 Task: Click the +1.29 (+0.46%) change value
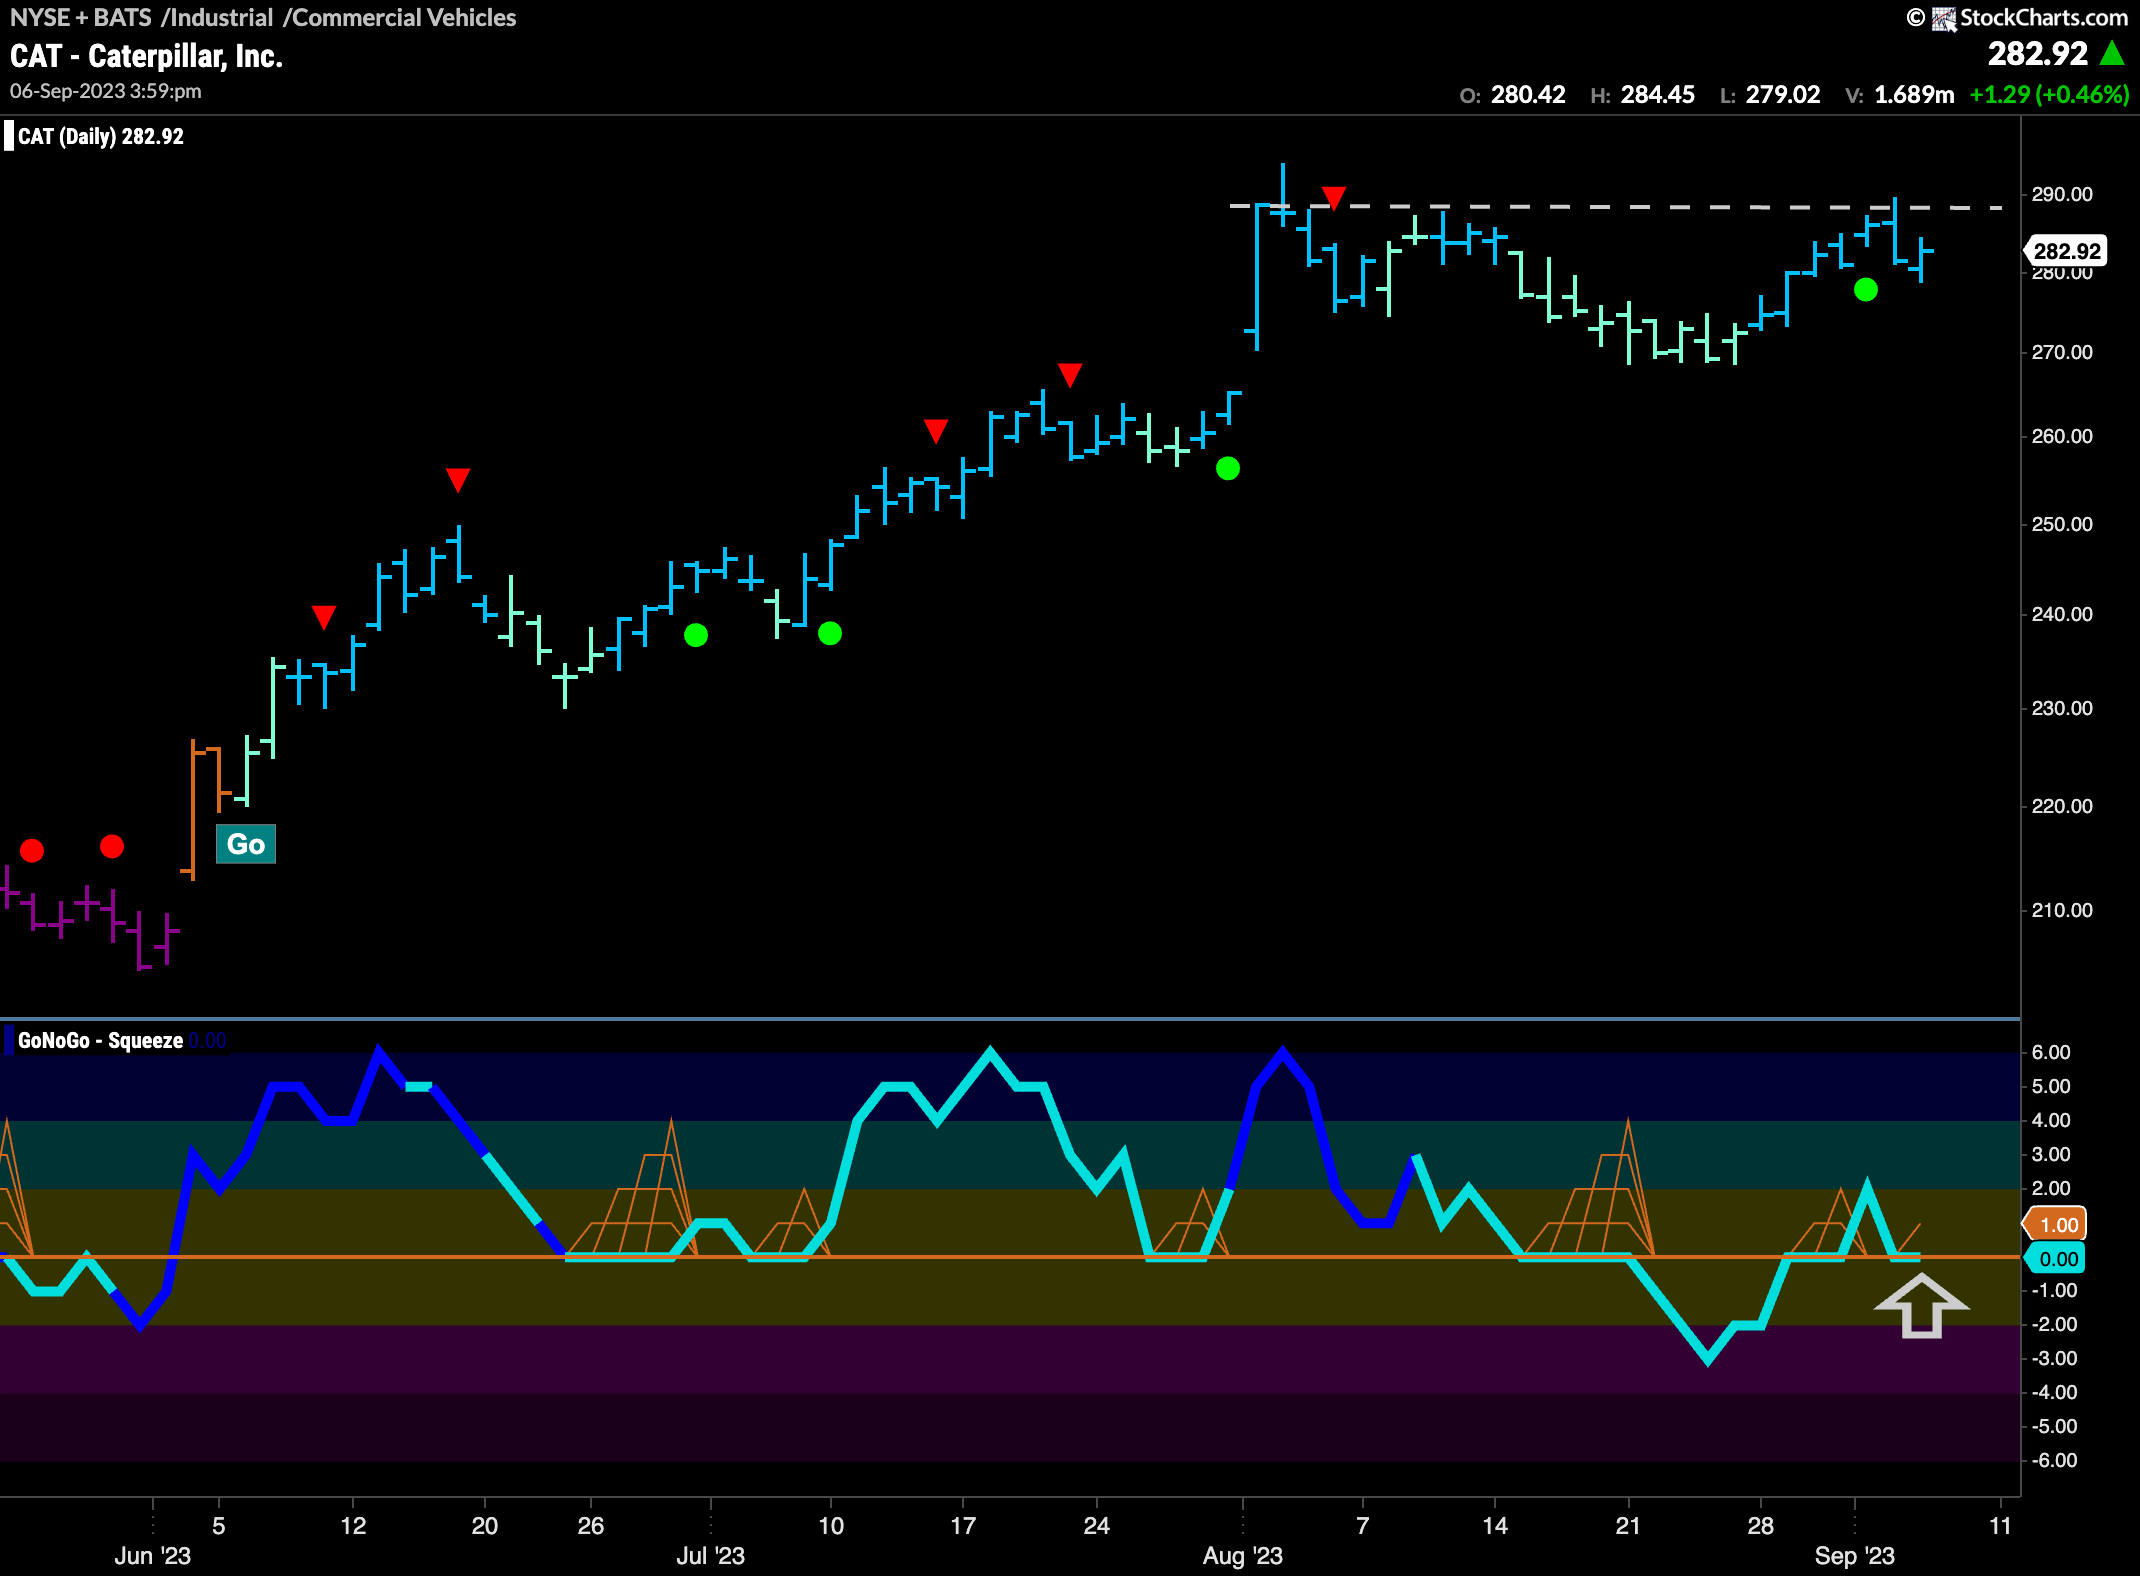(2049, 95)
